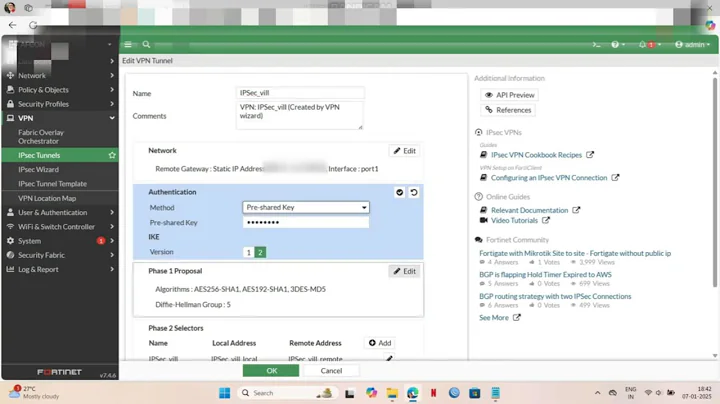Open File Explorer from taskbar
Screen dimensions: 720x404
click(x=392, y=393)
